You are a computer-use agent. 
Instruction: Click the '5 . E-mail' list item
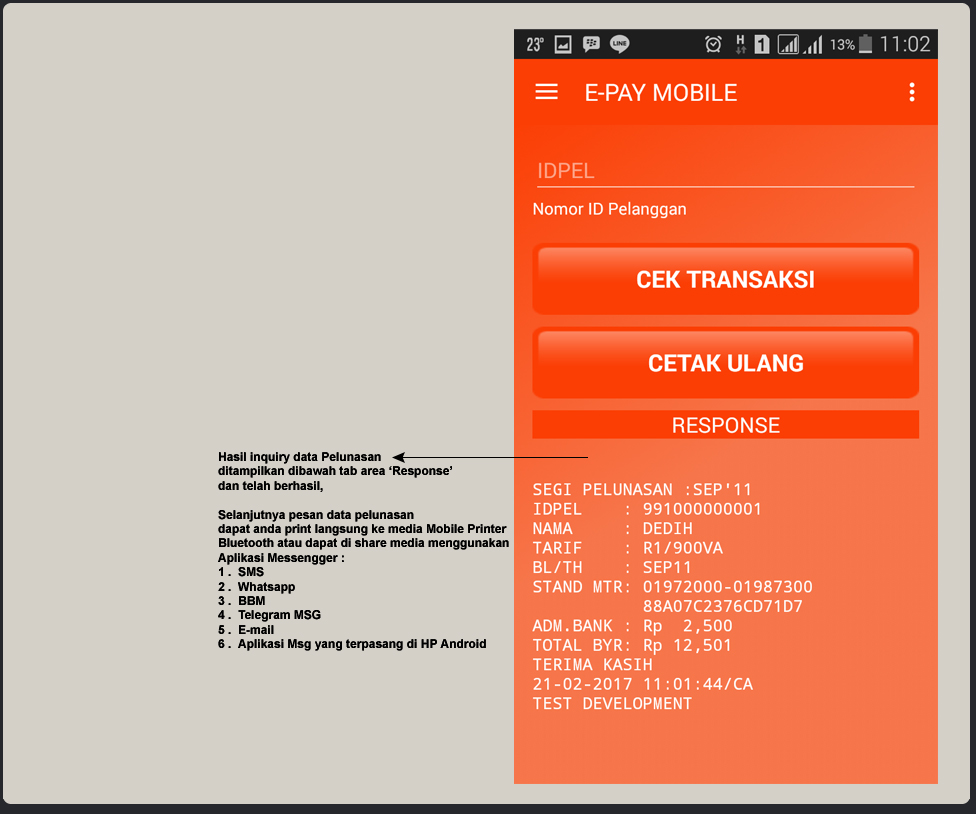(246, 630)
